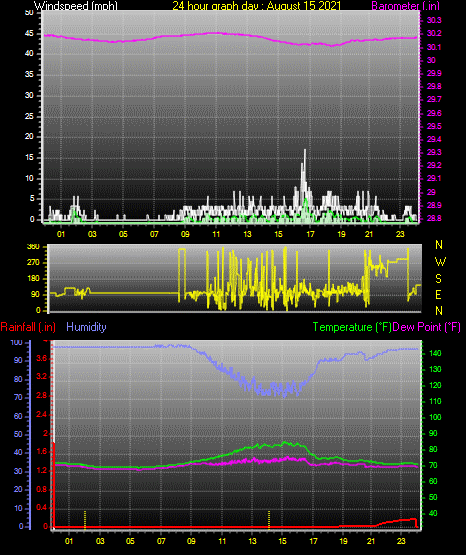
Task: Click the magenta 'Dew Point (°F)' label
Action: coord(427,327)
